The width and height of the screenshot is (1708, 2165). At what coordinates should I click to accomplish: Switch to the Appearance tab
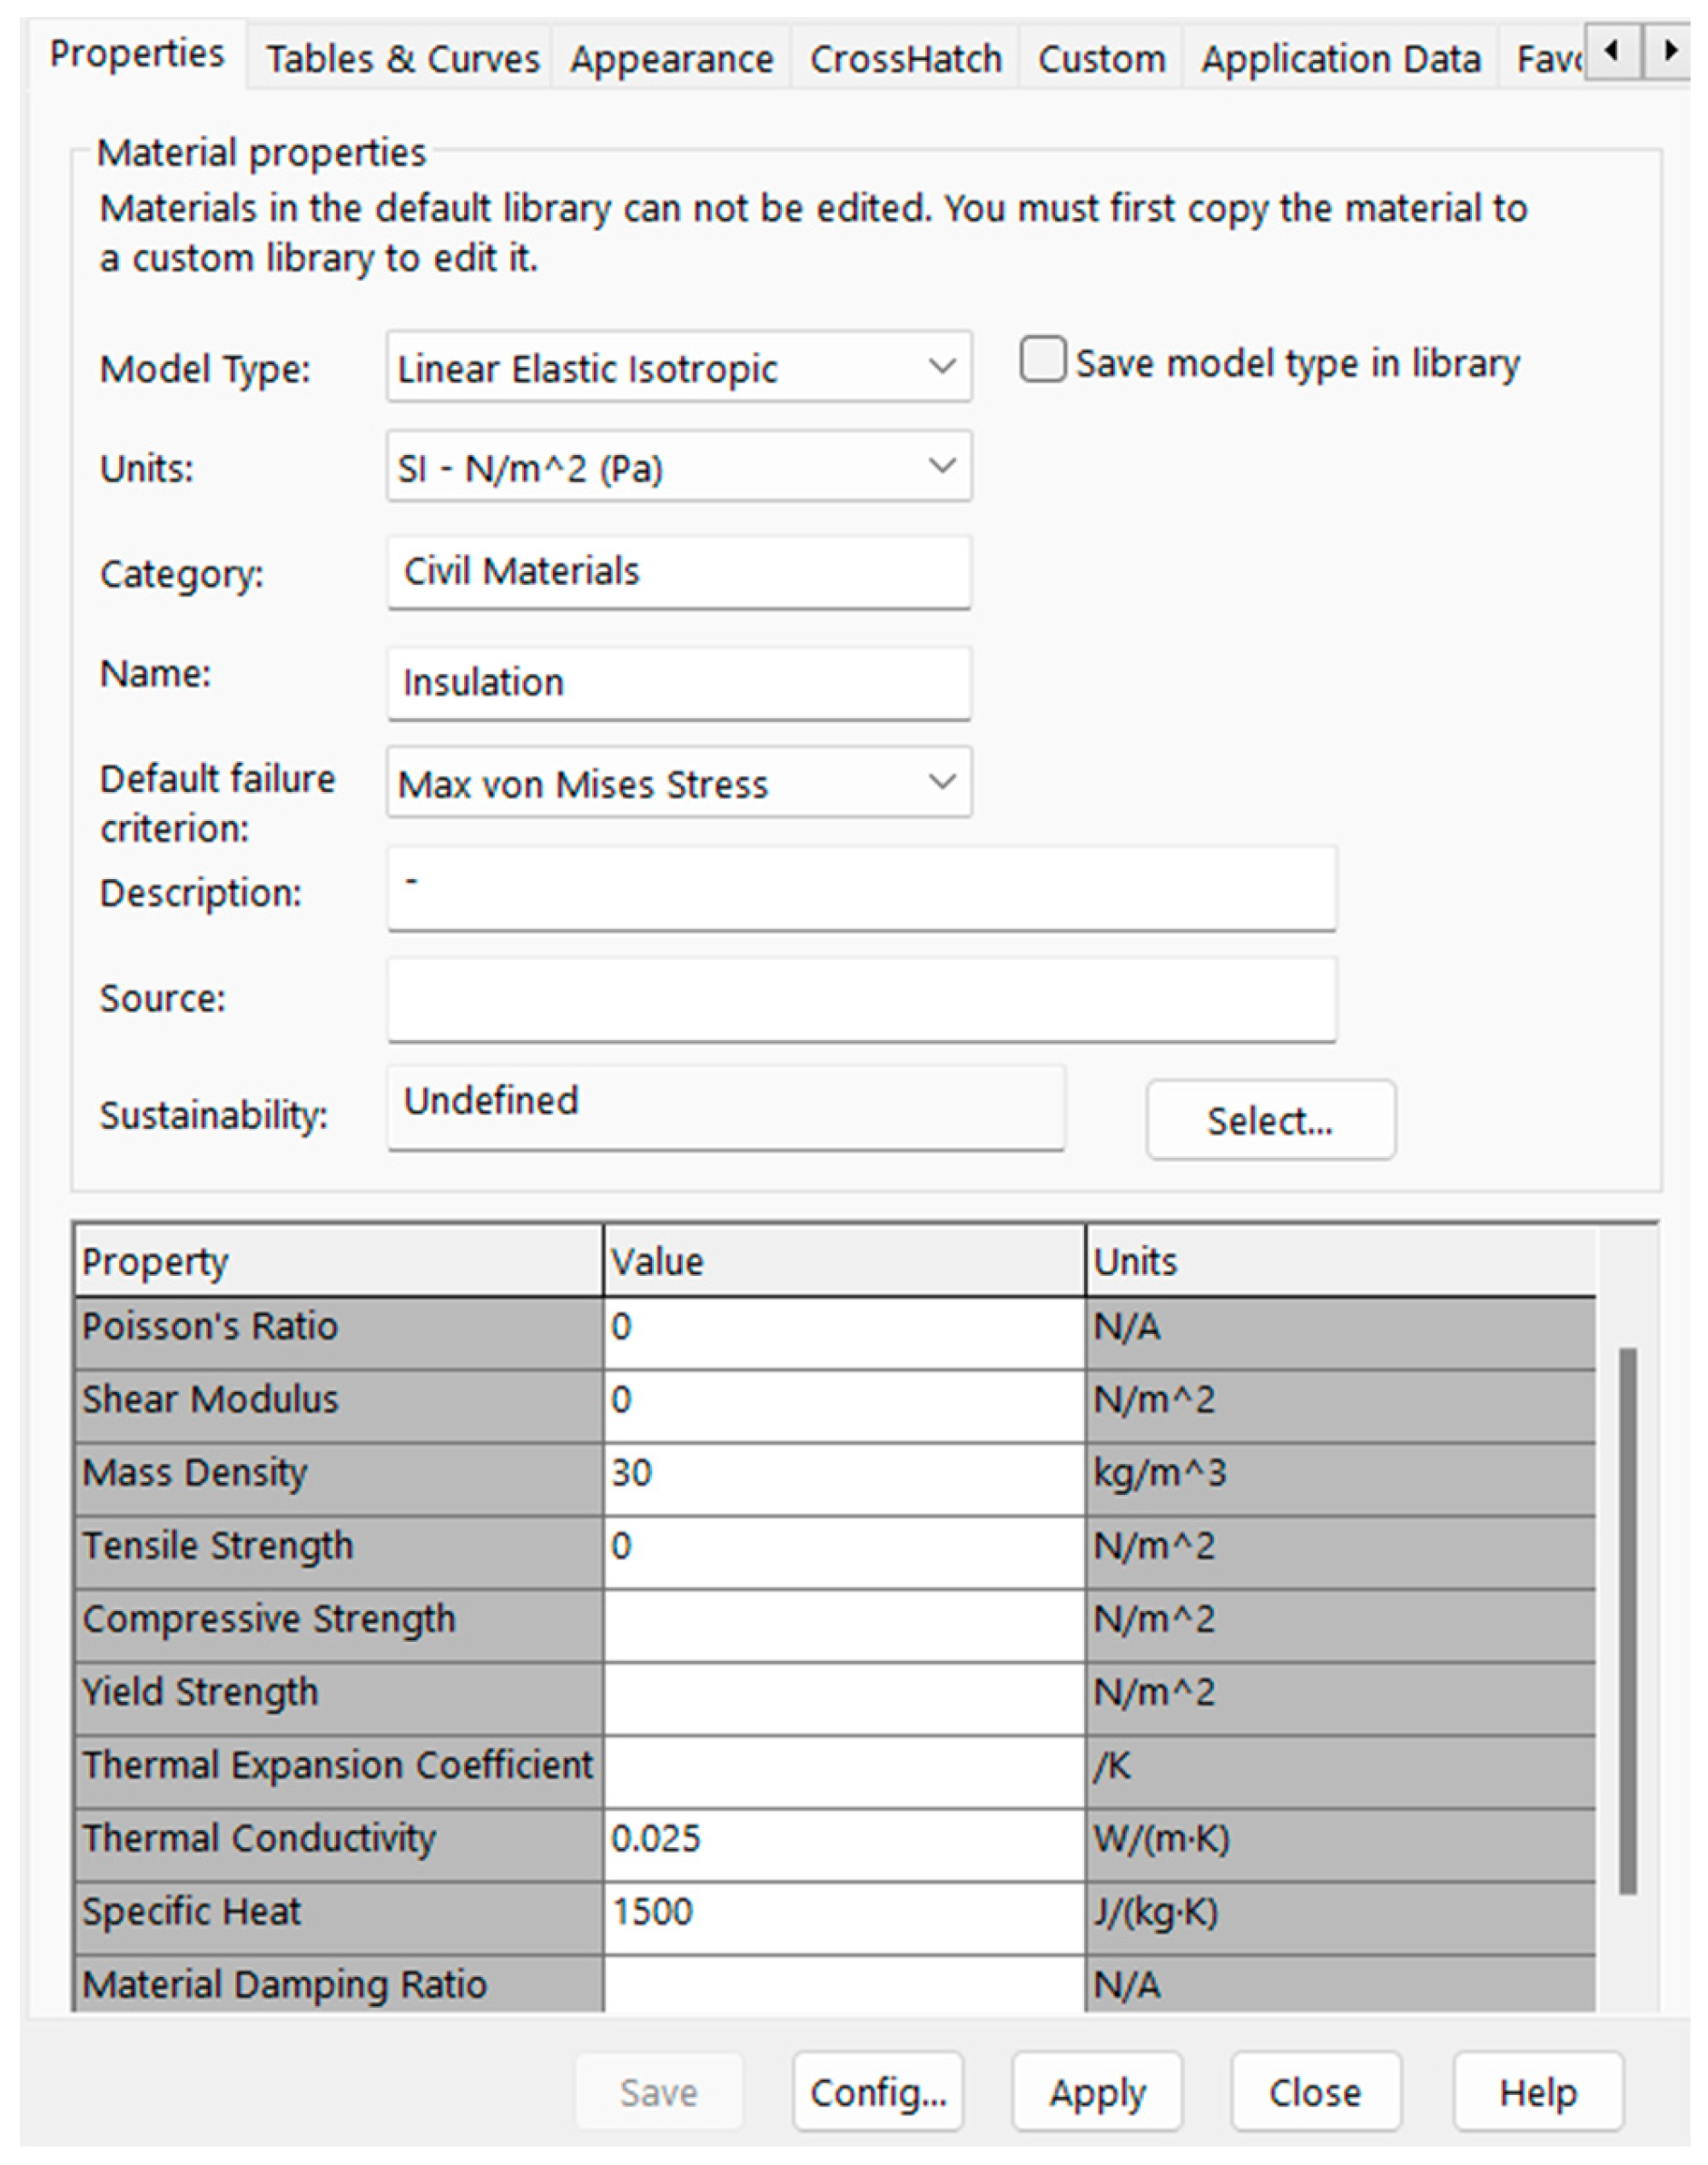(671, 59)
